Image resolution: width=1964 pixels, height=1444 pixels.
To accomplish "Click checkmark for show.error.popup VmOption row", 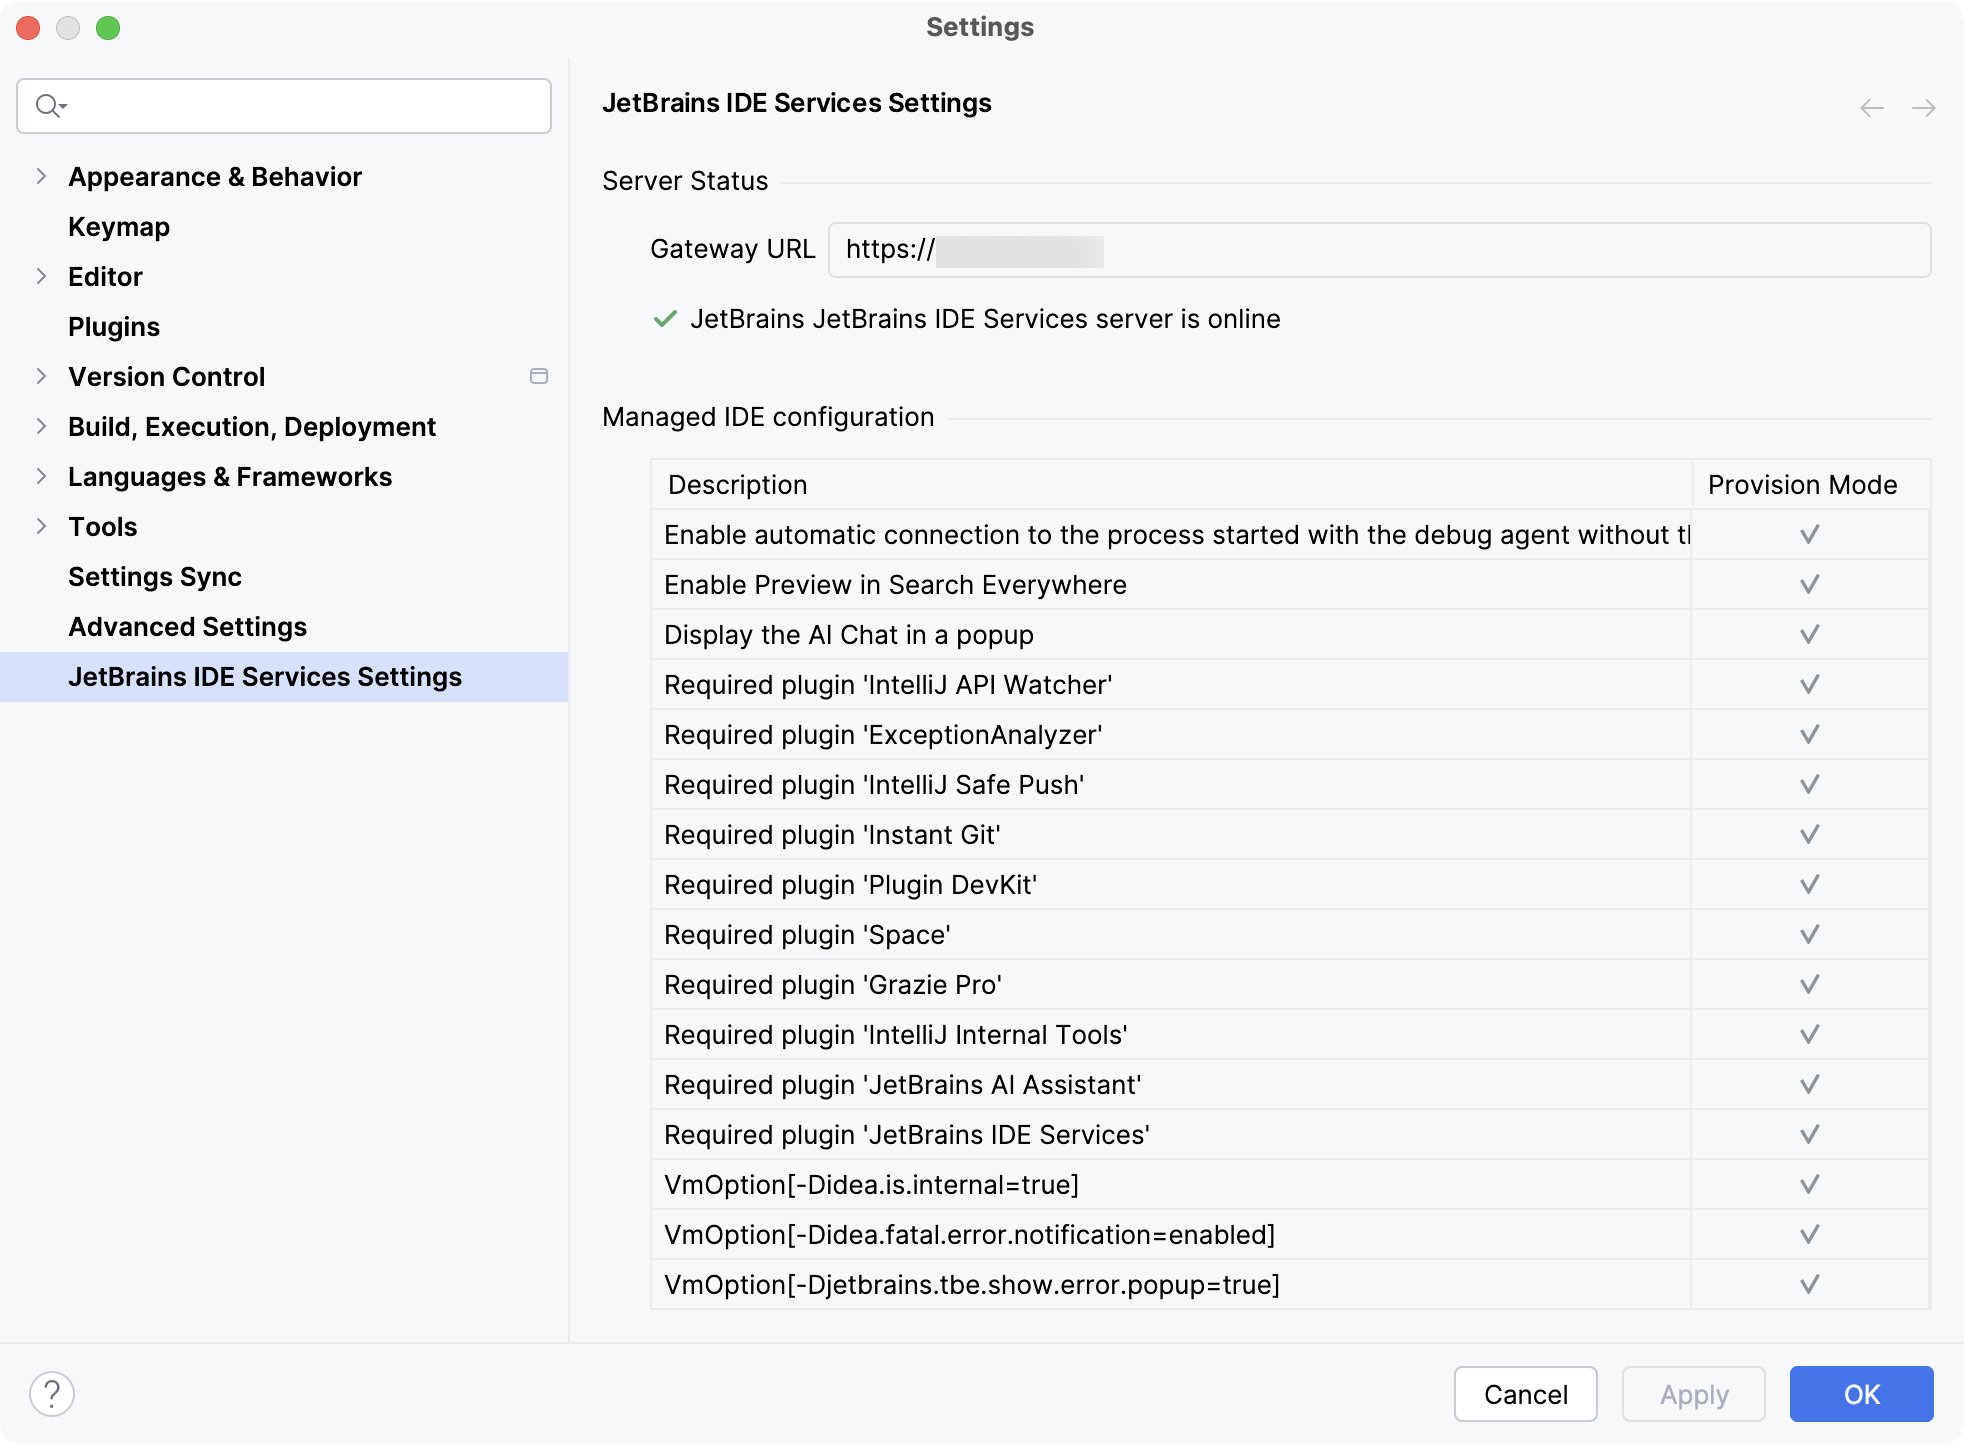I will click(1809, 1284).
